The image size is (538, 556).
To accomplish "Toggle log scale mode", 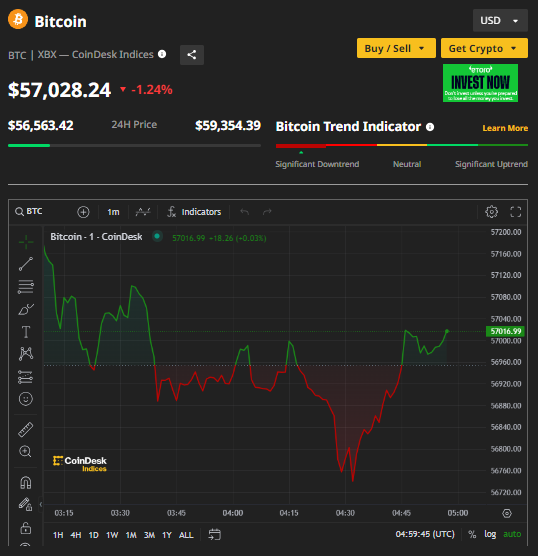I will click(x=490, y=534).
